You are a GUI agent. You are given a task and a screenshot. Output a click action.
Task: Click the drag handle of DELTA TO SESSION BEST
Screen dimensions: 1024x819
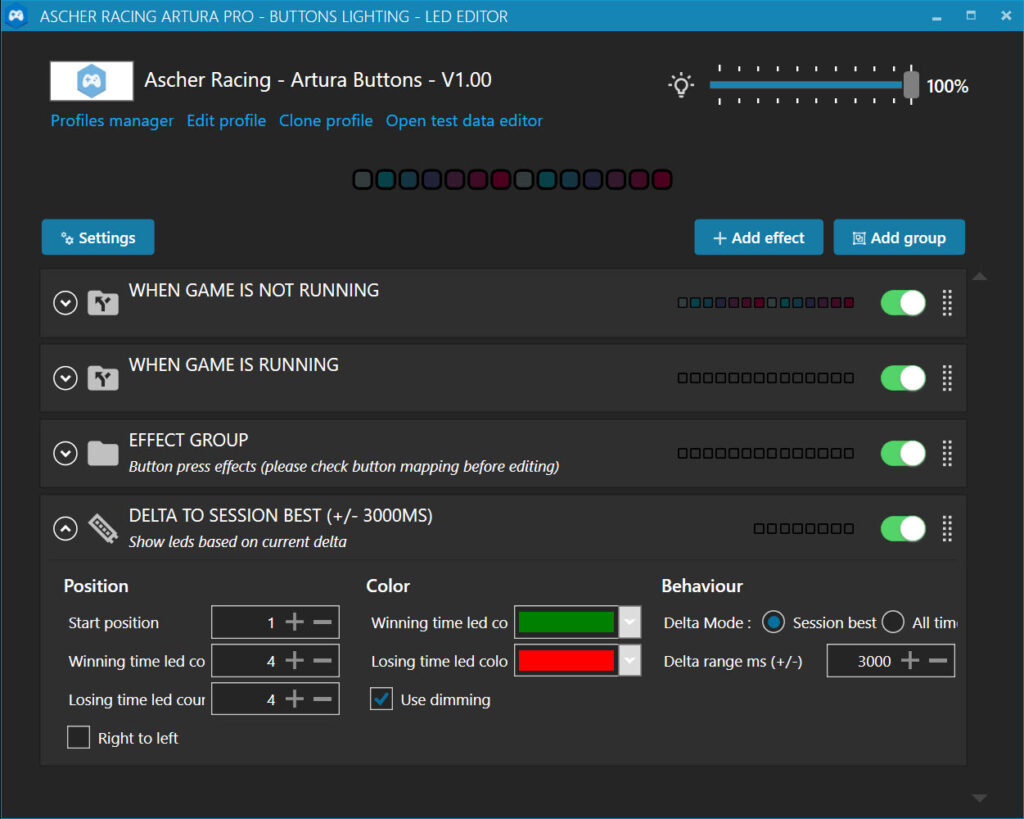coord(947,528)
